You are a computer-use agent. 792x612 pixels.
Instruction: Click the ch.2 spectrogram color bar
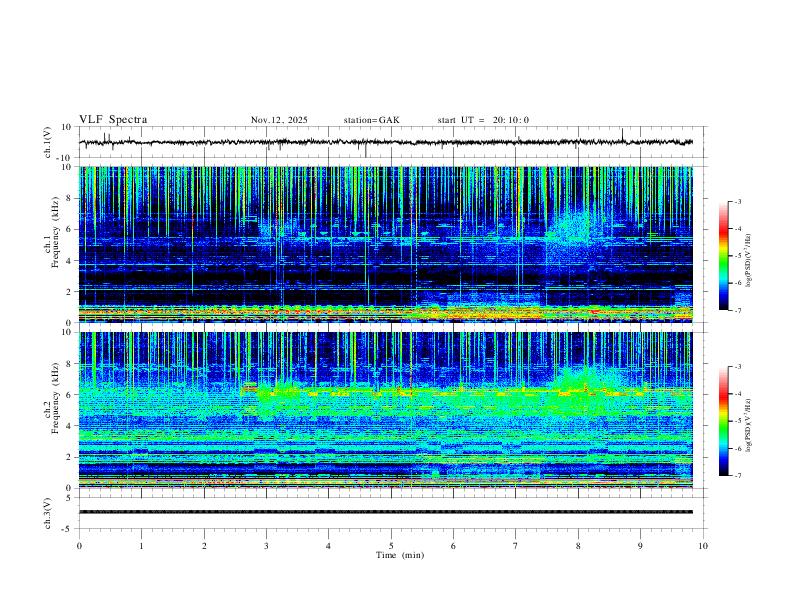coord(724,421)
